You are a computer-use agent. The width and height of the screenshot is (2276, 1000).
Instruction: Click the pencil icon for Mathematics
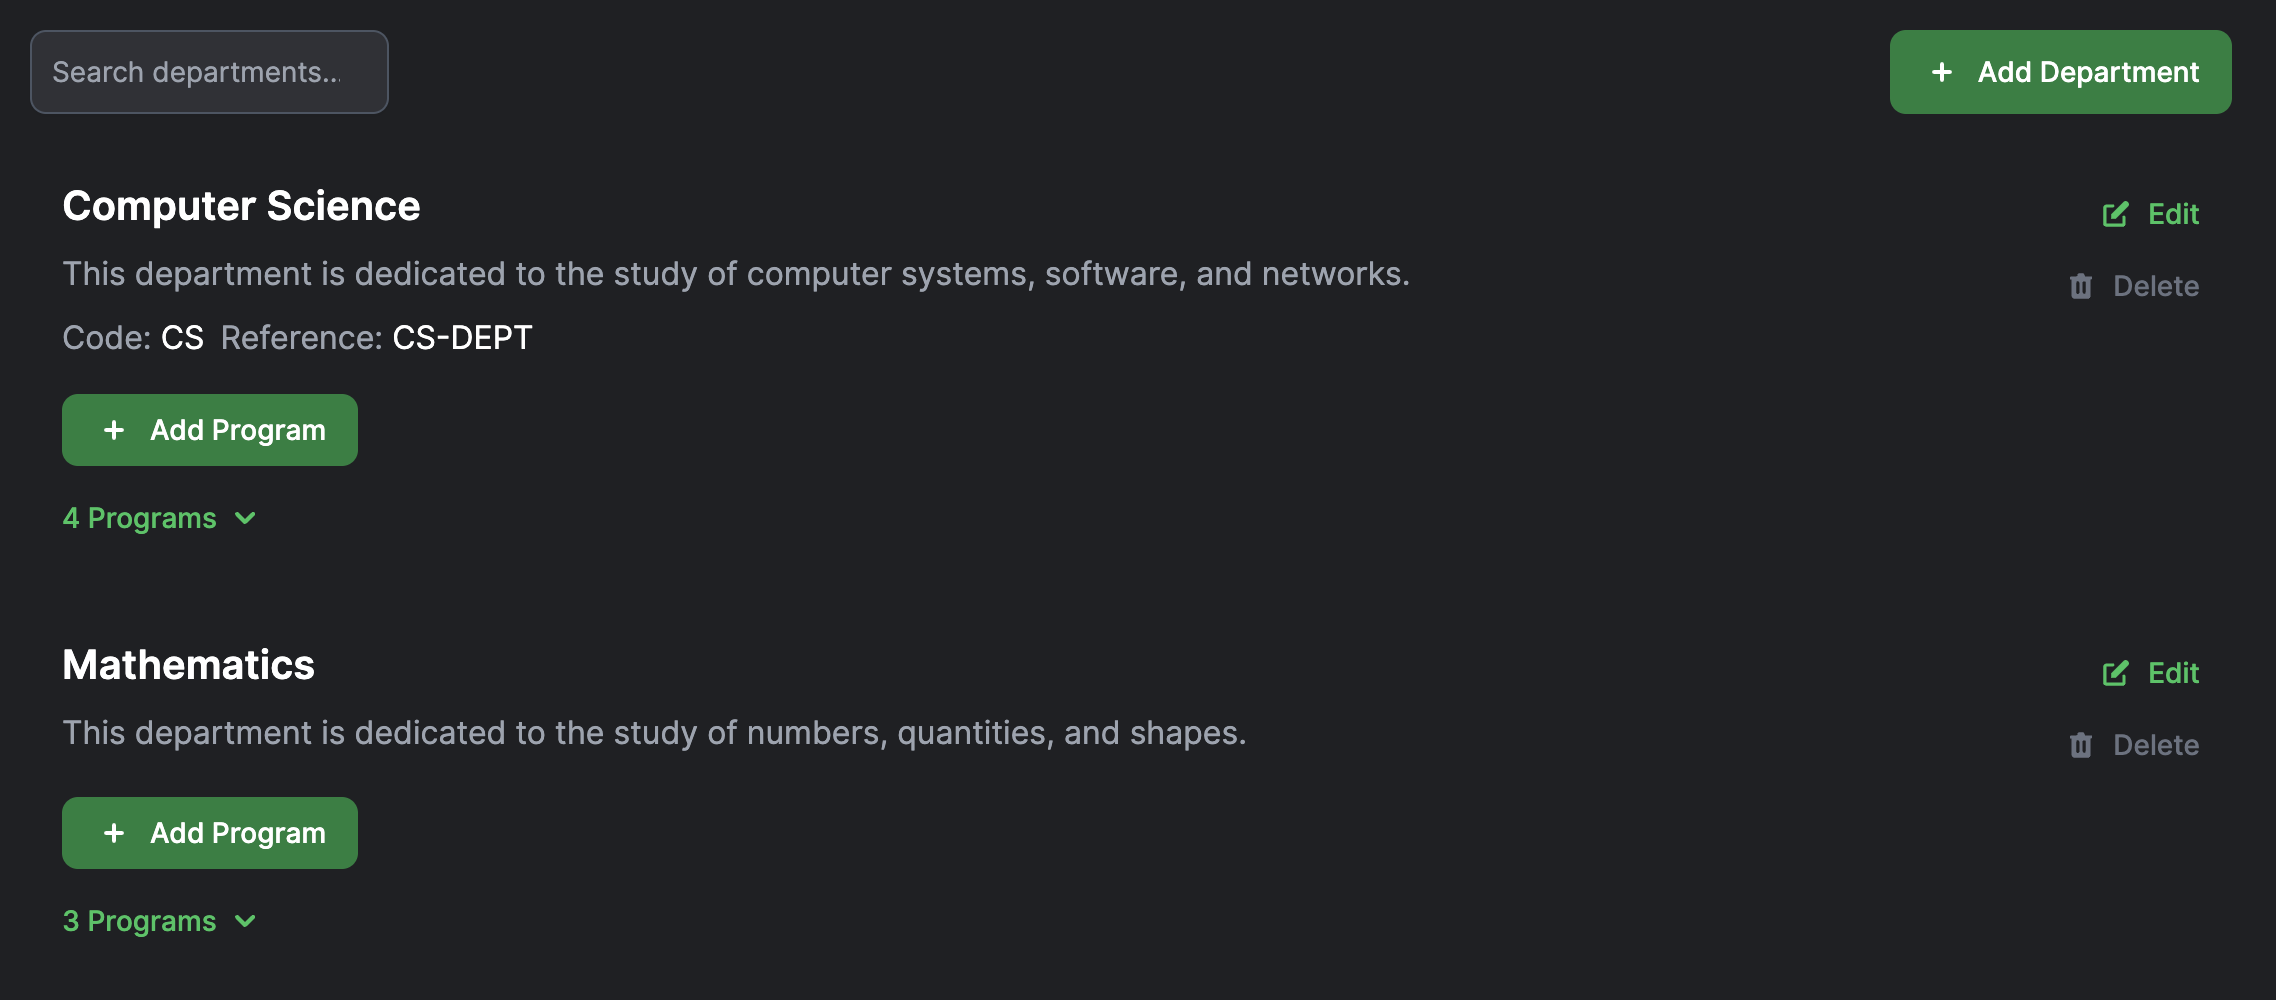point(2115,673)
